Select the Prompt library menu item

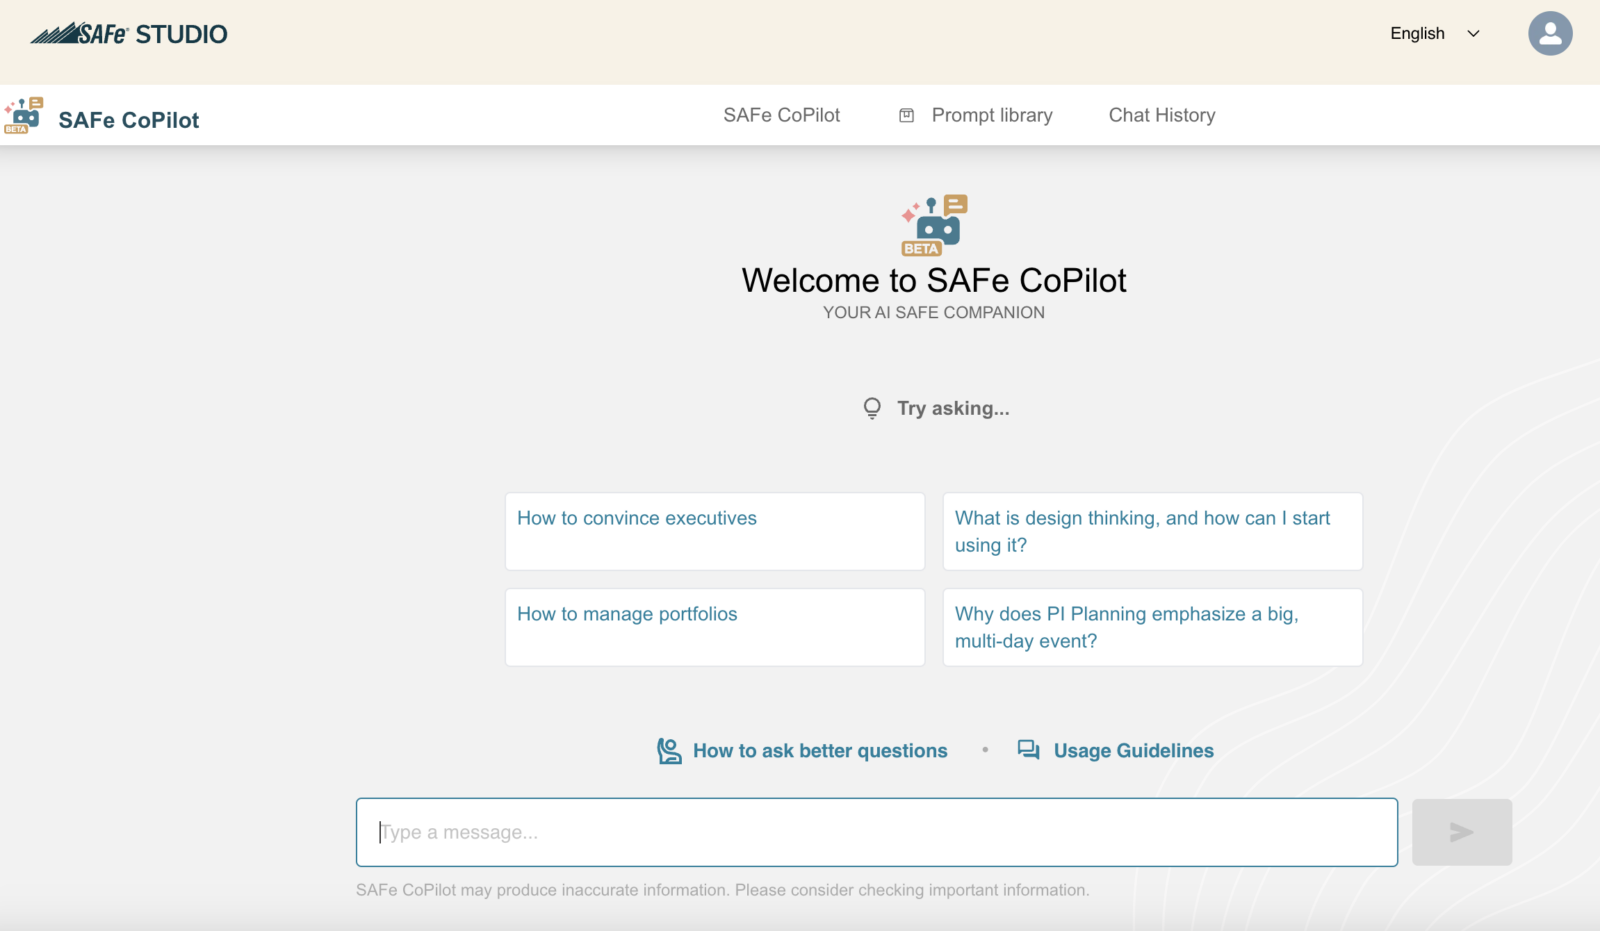pyautogui.click(x=991, y=115)
